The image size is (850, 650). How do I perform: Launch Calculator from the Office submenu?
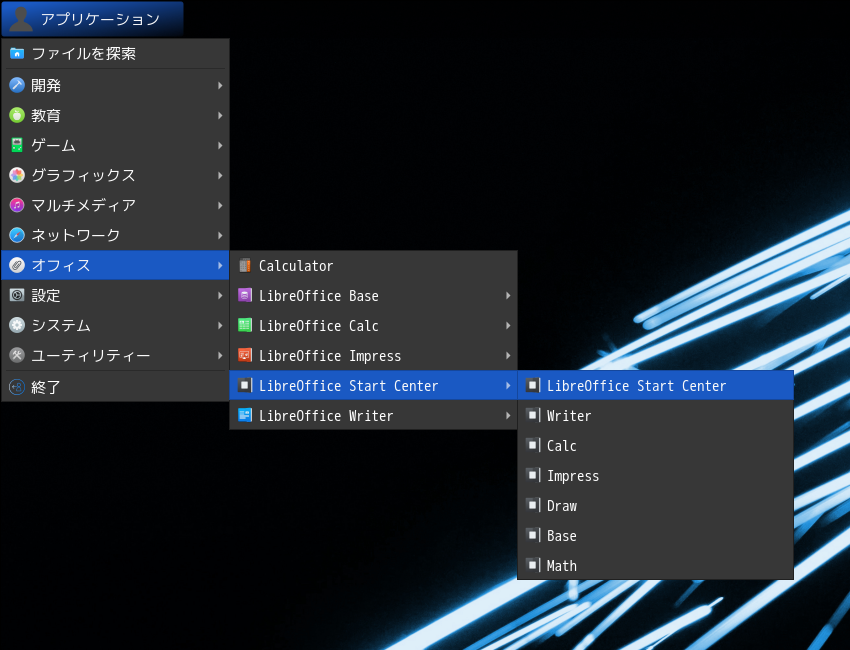[374, 266]
